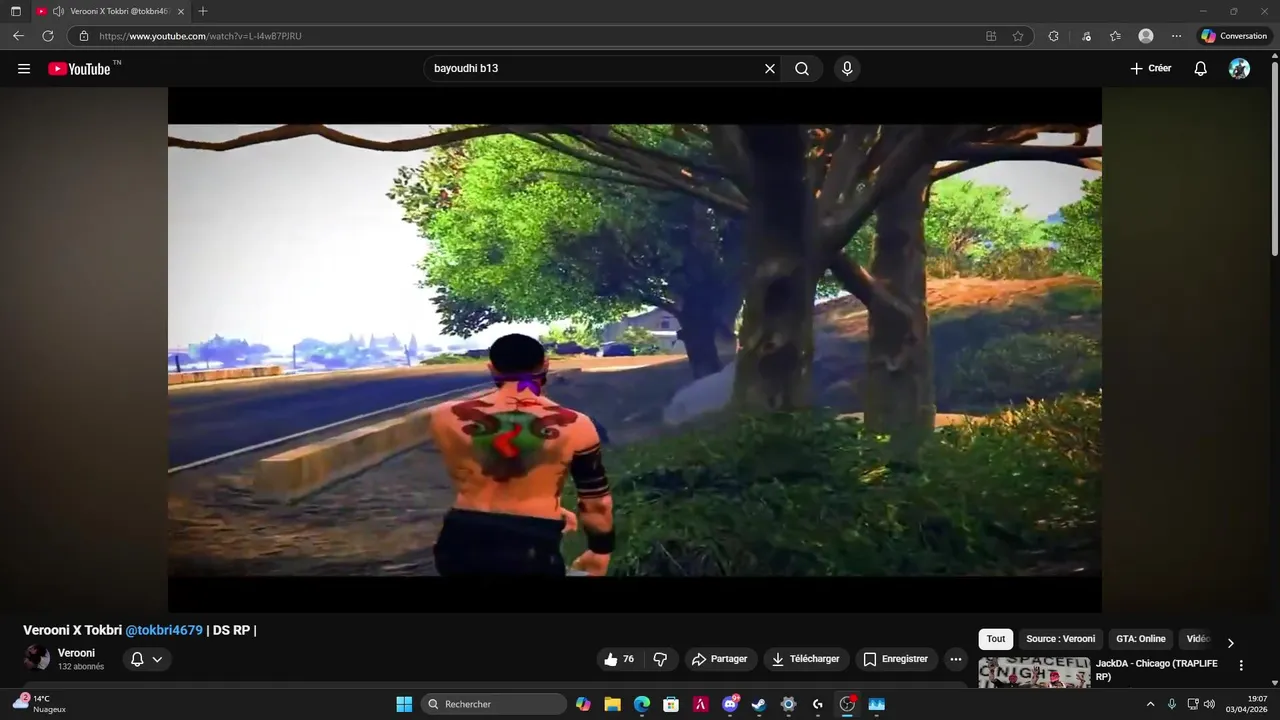1280x720 pixels.
Task: Open YouTube notifications bell
Action: pyautogui.click(x=1201, y=69)
